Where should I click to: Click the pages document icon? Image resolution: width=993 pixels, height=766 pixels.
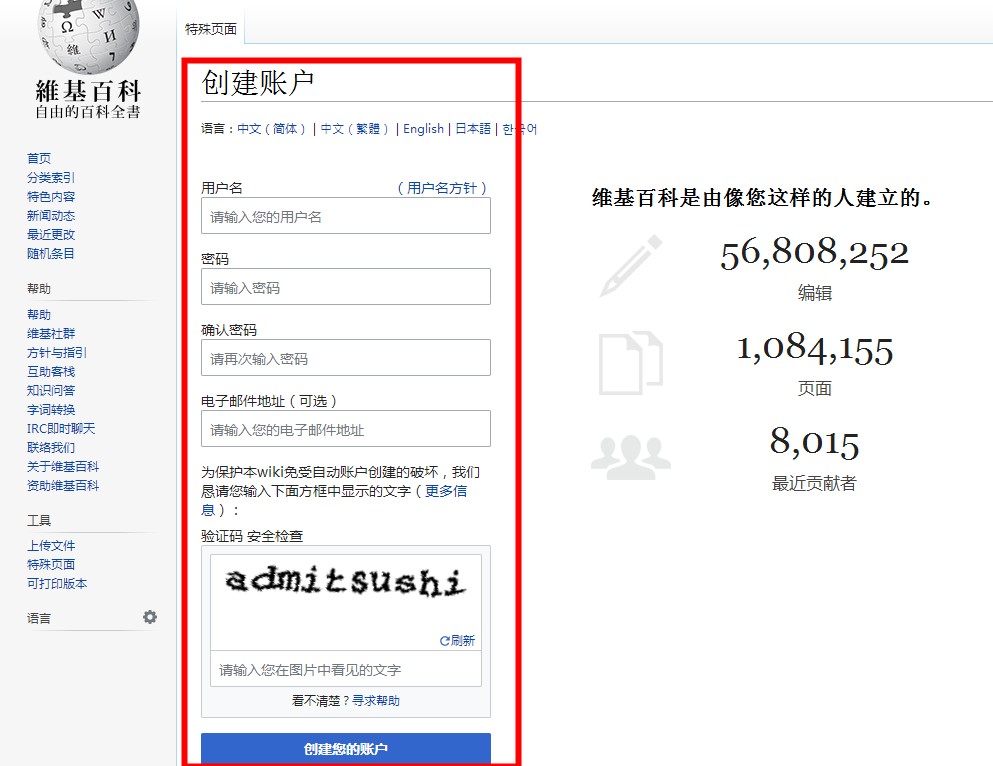631,362
